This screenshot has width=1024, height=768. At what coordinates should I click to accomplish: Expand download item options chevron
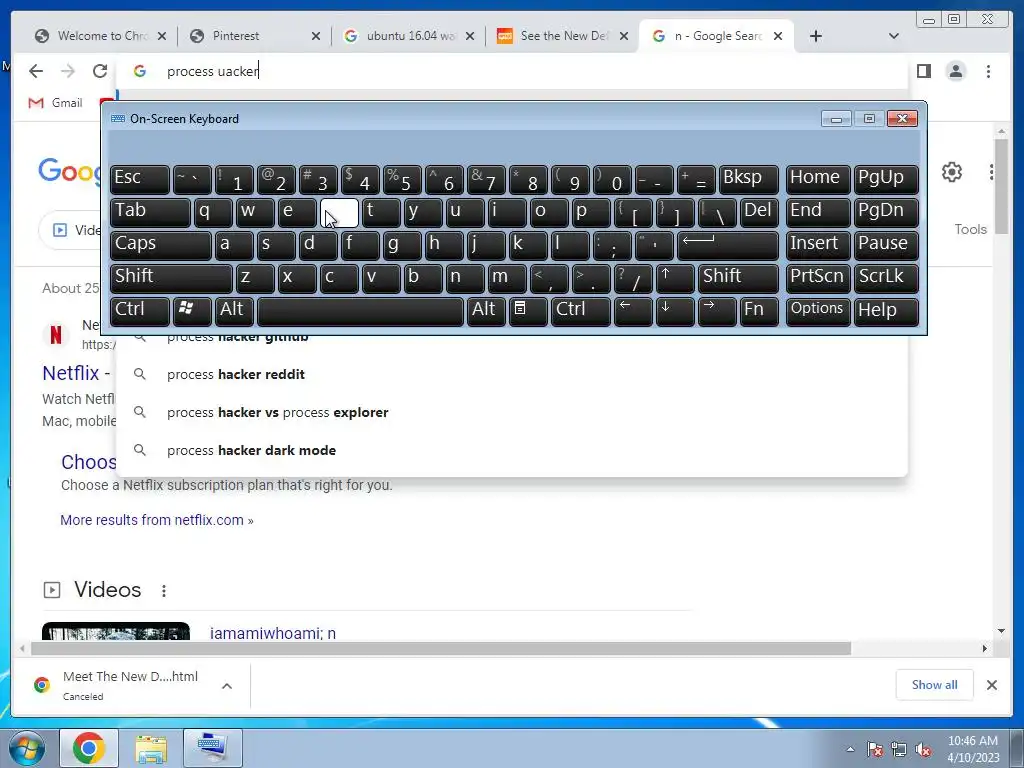click(x=227, y=686)
